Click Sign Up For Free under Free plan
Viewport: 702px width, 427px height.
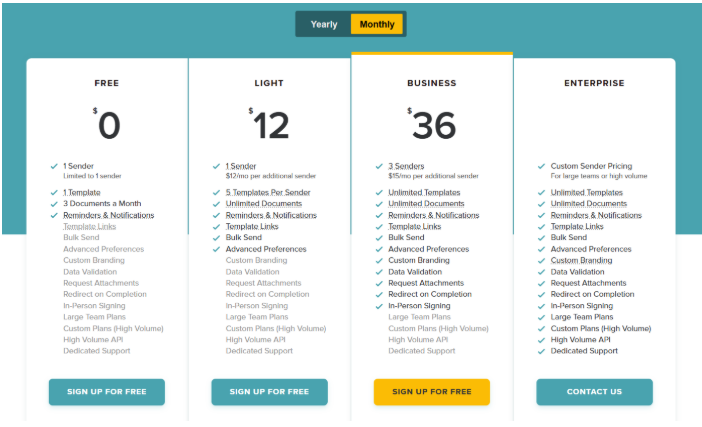click(x=107, y=392)
